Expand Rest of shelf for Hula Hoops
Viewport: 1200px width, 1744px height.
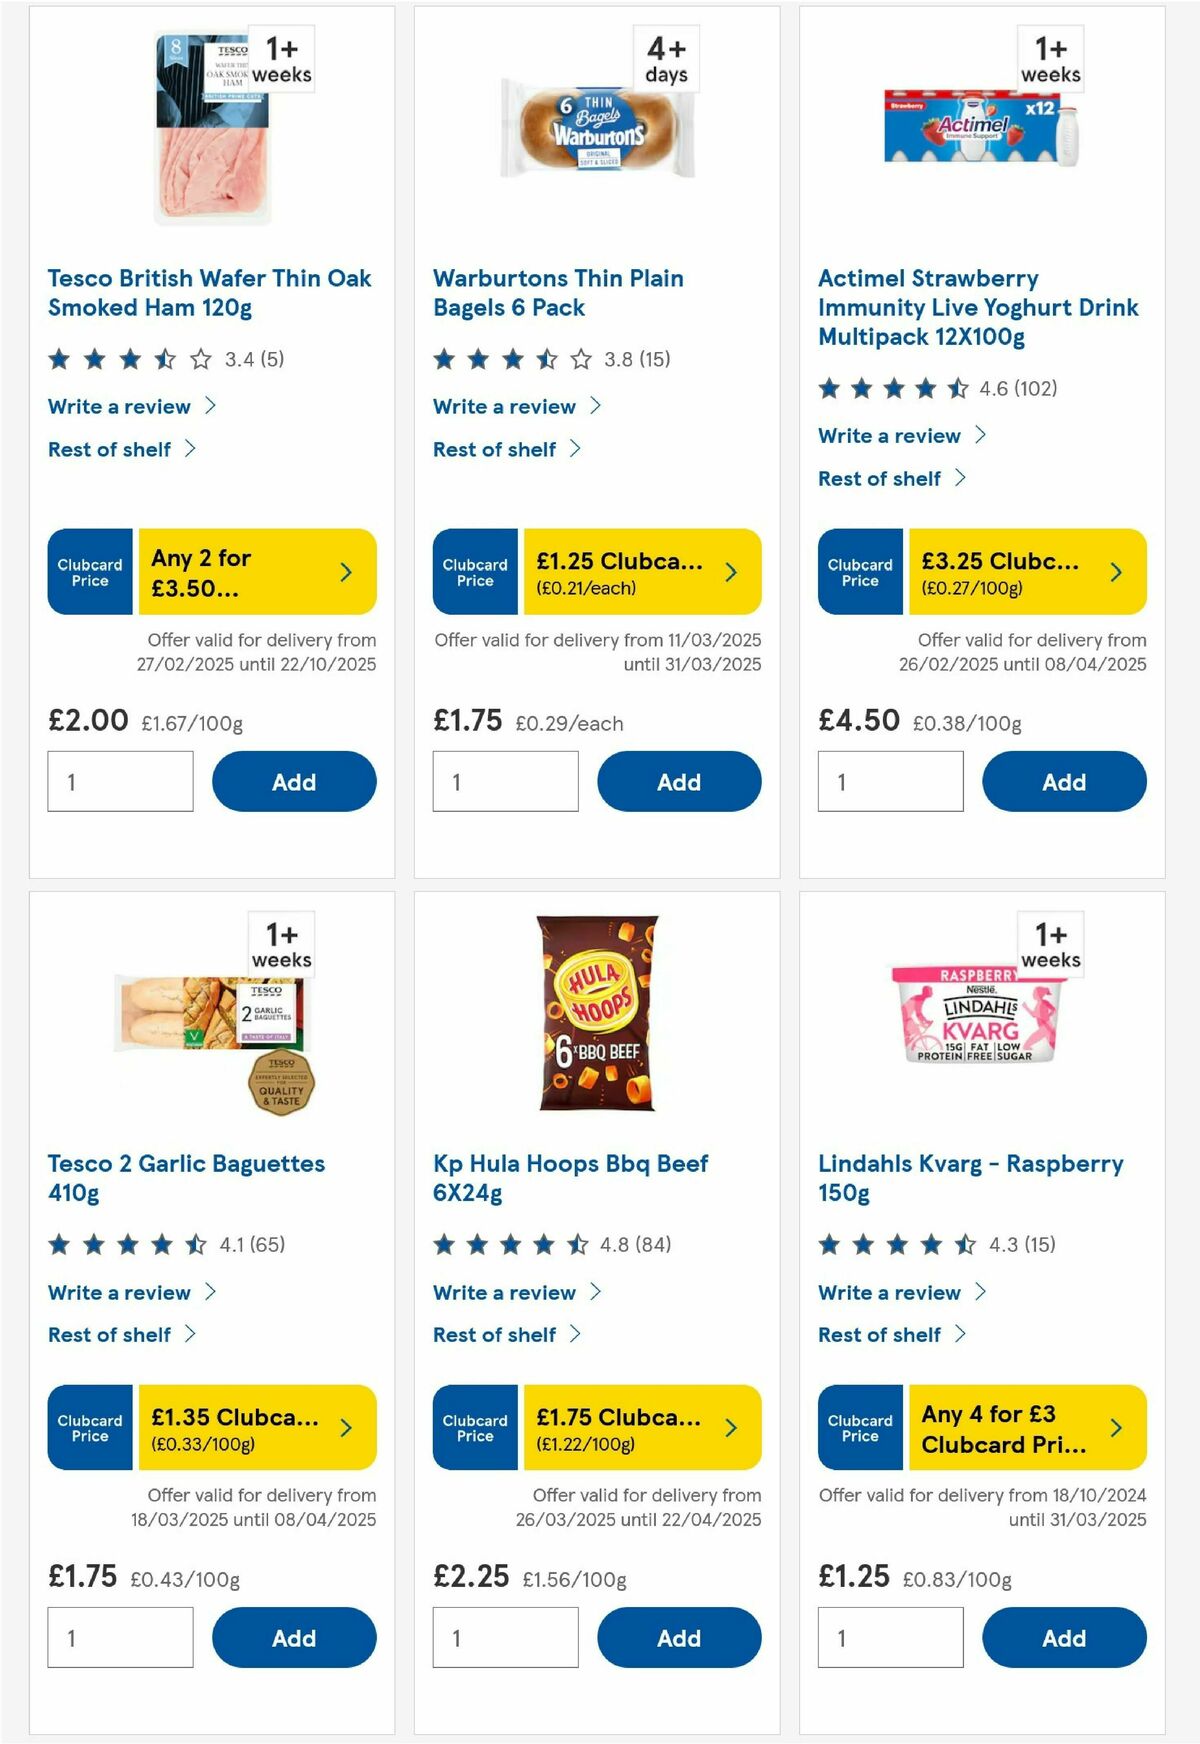click(x=495, y=1334)
